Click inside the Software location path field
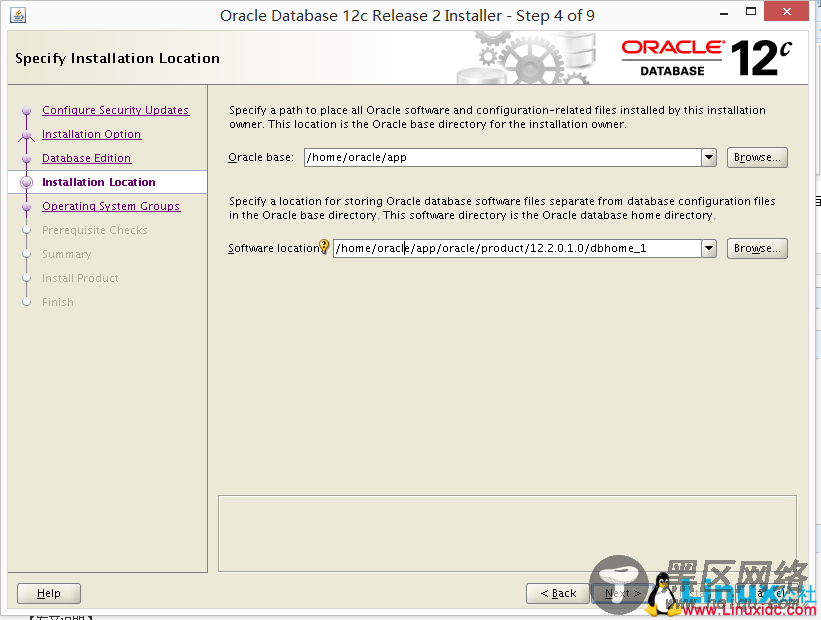Viewport: 821px width, 620px height. (x=517, y=248)
